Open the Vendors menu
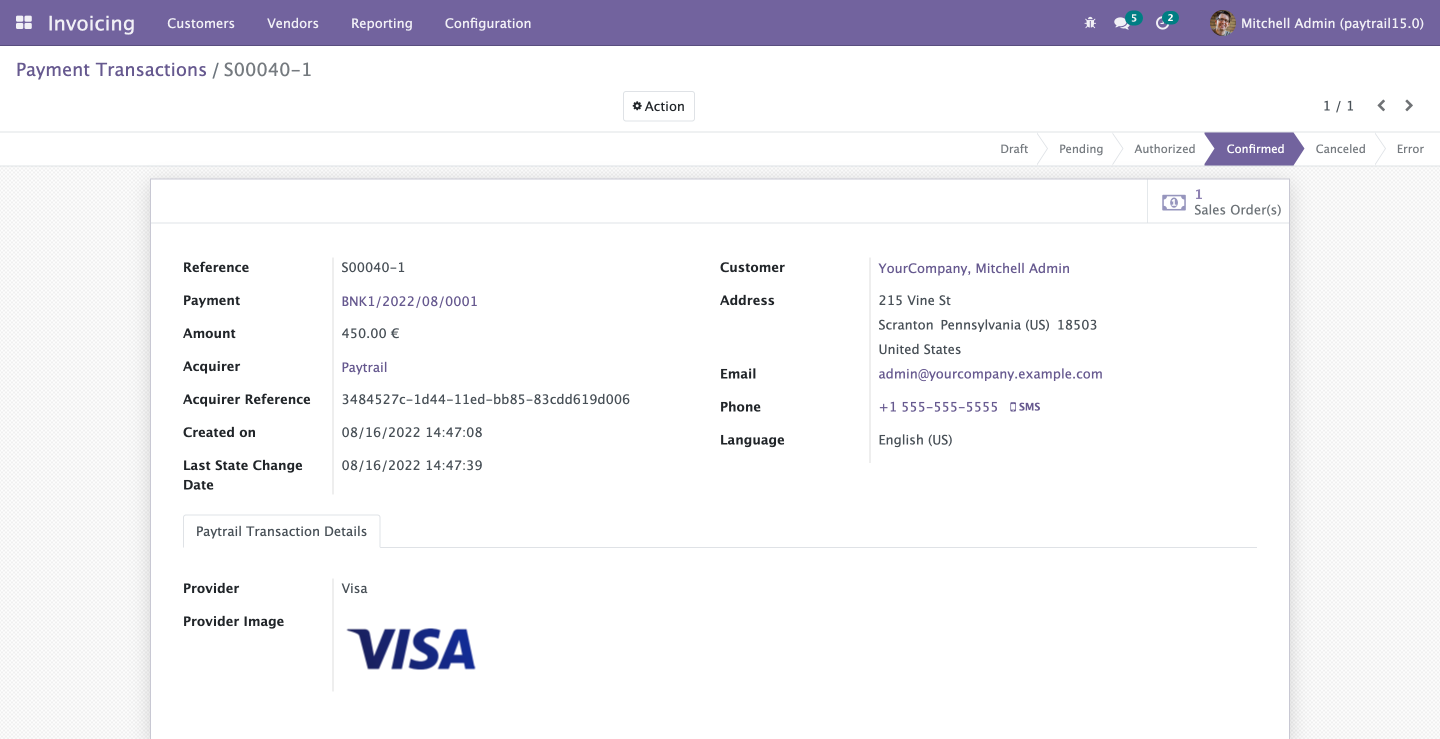Screen dimensions: 1440x739 (x=293, y=23)
